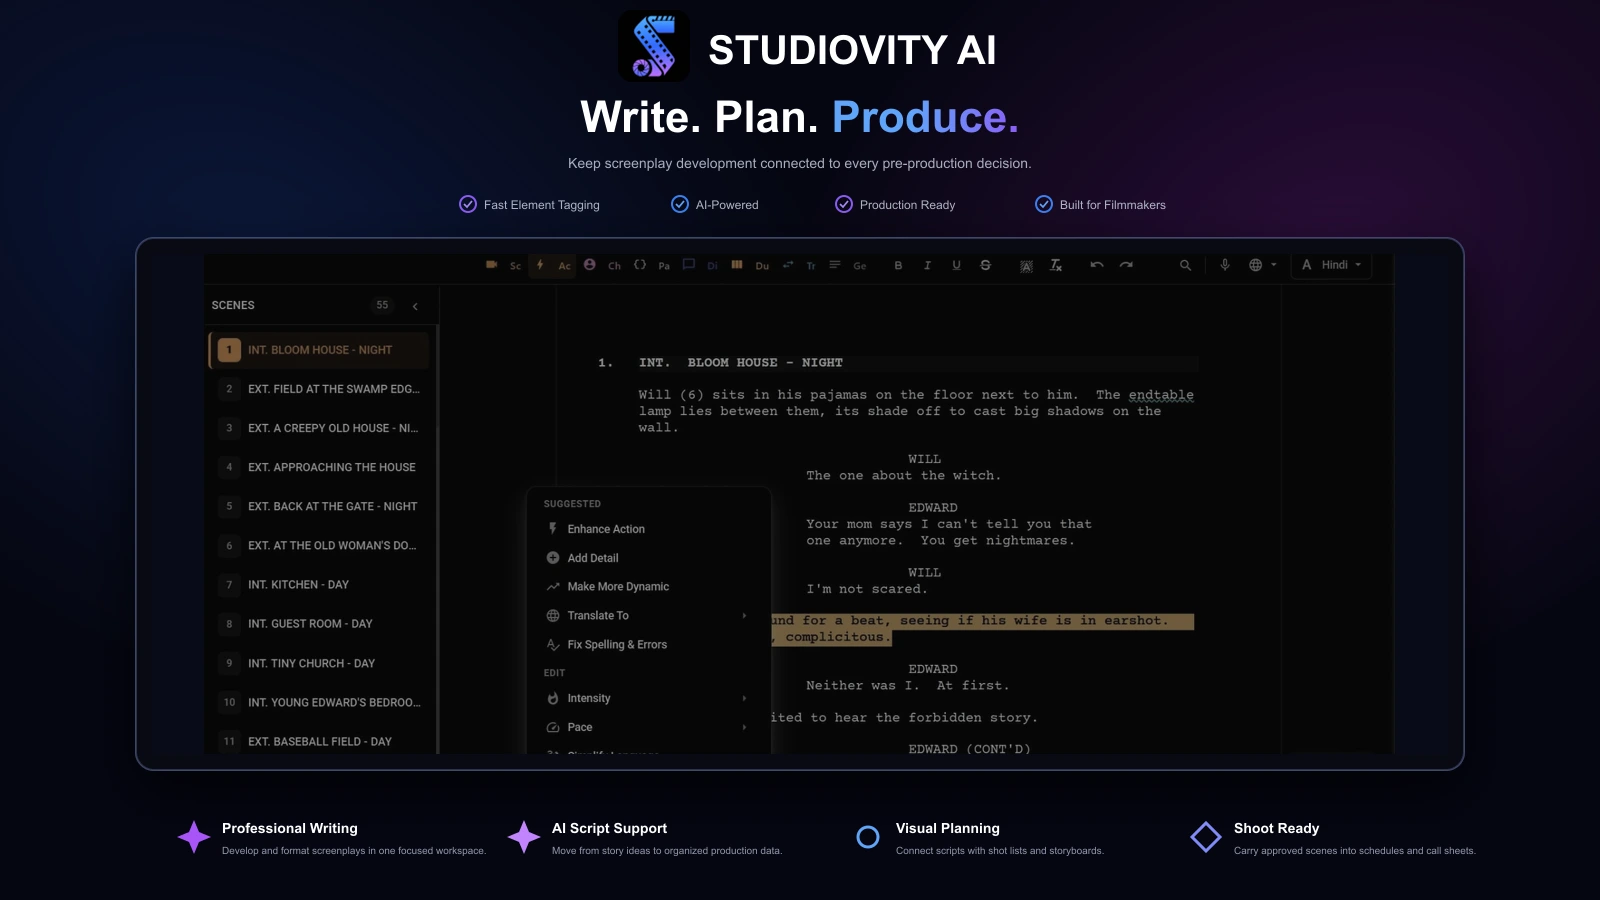Screen dimensions: 1600x900
Task: Open scene 5 EXT. BACK AT THE GATE
Action: [x=319, y=506]
